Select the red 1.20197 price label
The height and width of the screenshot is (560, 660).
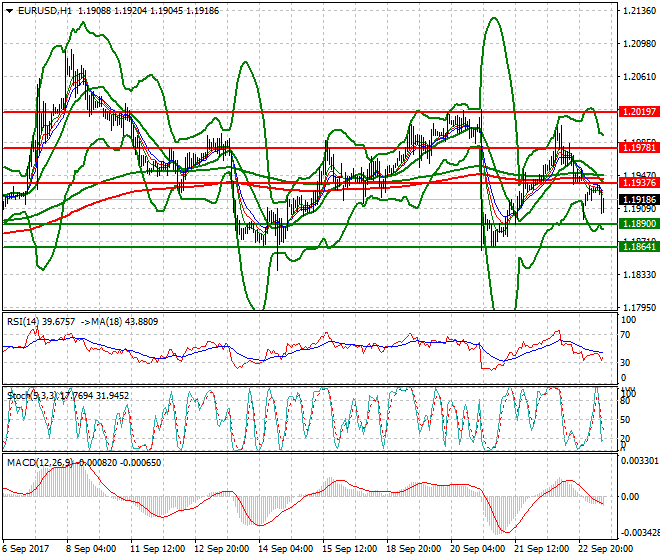pos(638,112)
